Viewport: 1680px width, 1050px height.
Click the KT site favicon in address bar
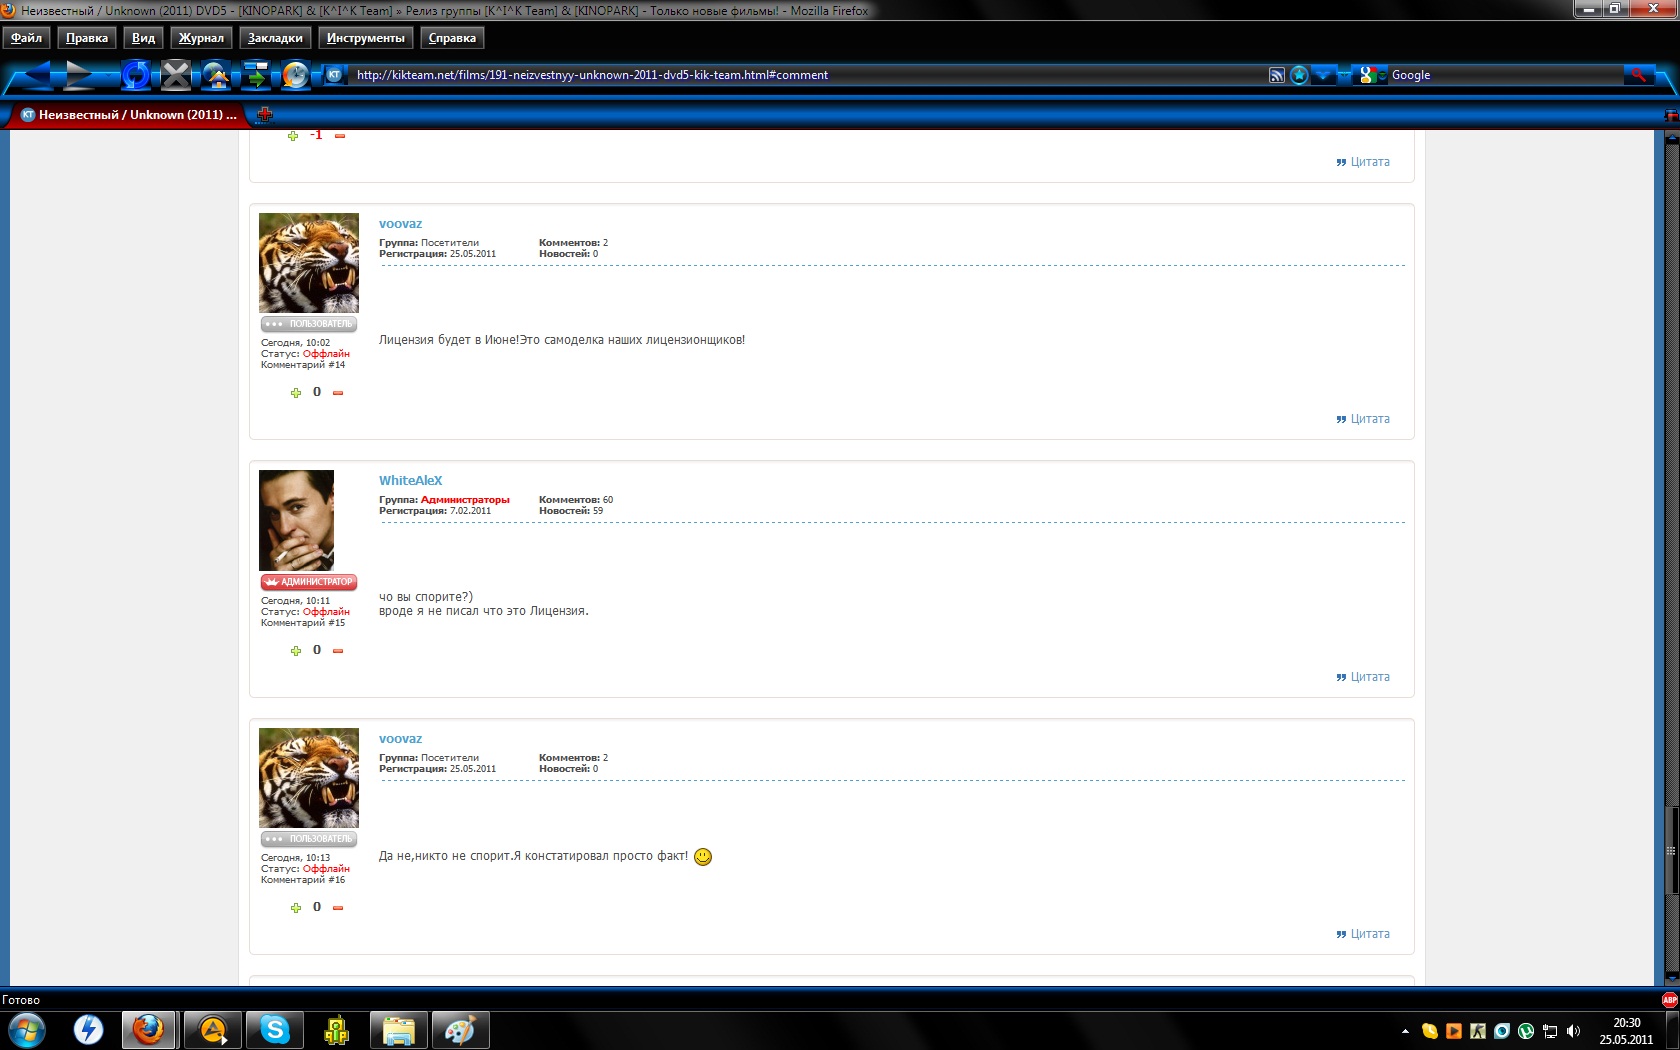point(335,75)
